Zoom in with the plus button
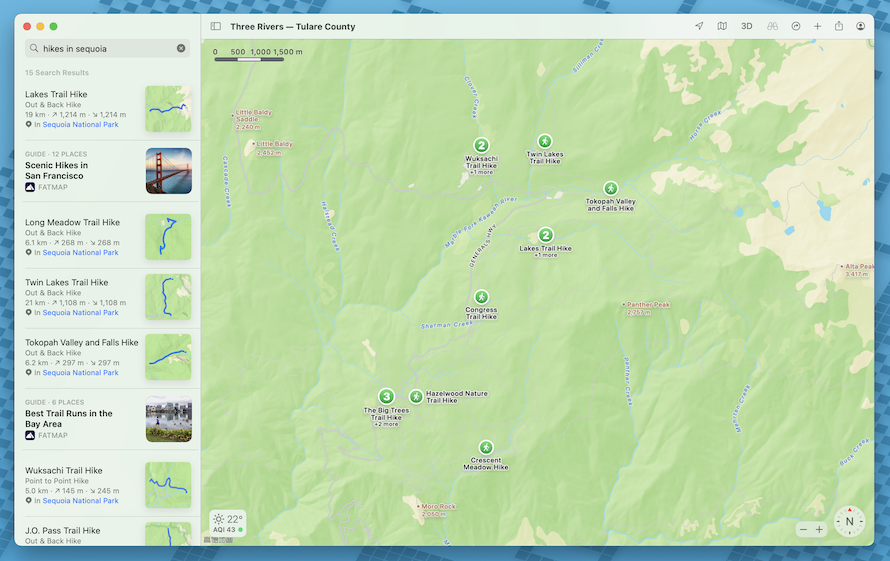The width and height of the screenshot is (890, 561). [819, 529]
